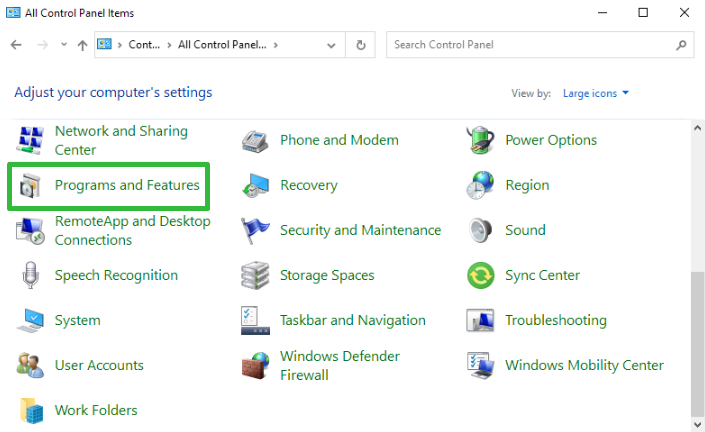The image size is (705, 432).
Task: Click the Security and Maintenance flag icon
Action: pyautogui.click(x=255, y=231)
